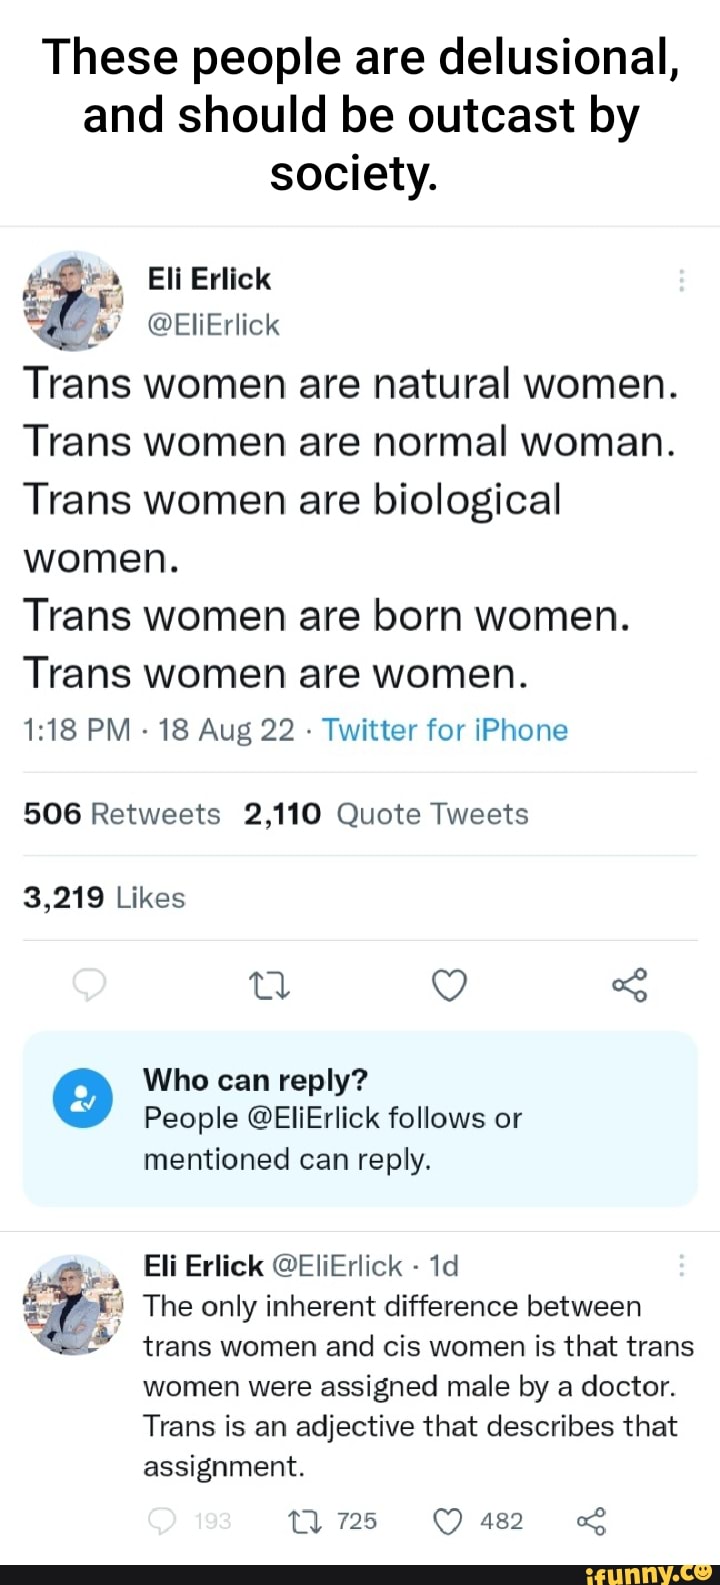This screenshot has height=1585, width=720.
Task: Like the reply tweet with 482 likes
Action: click(x=447, y=1521)
